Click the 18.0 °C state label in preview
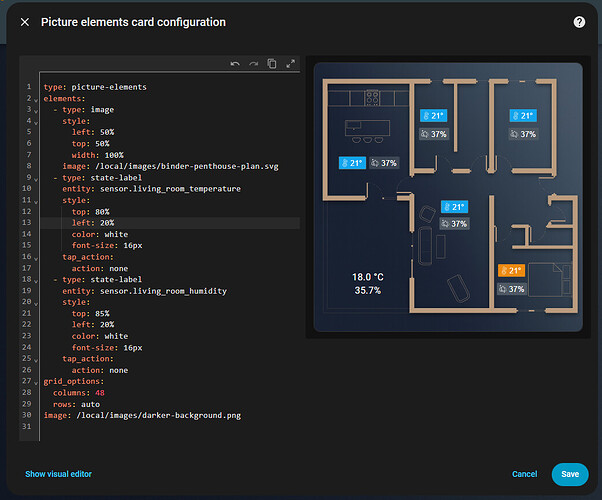The image size is (602, 500). coord(368,277)
